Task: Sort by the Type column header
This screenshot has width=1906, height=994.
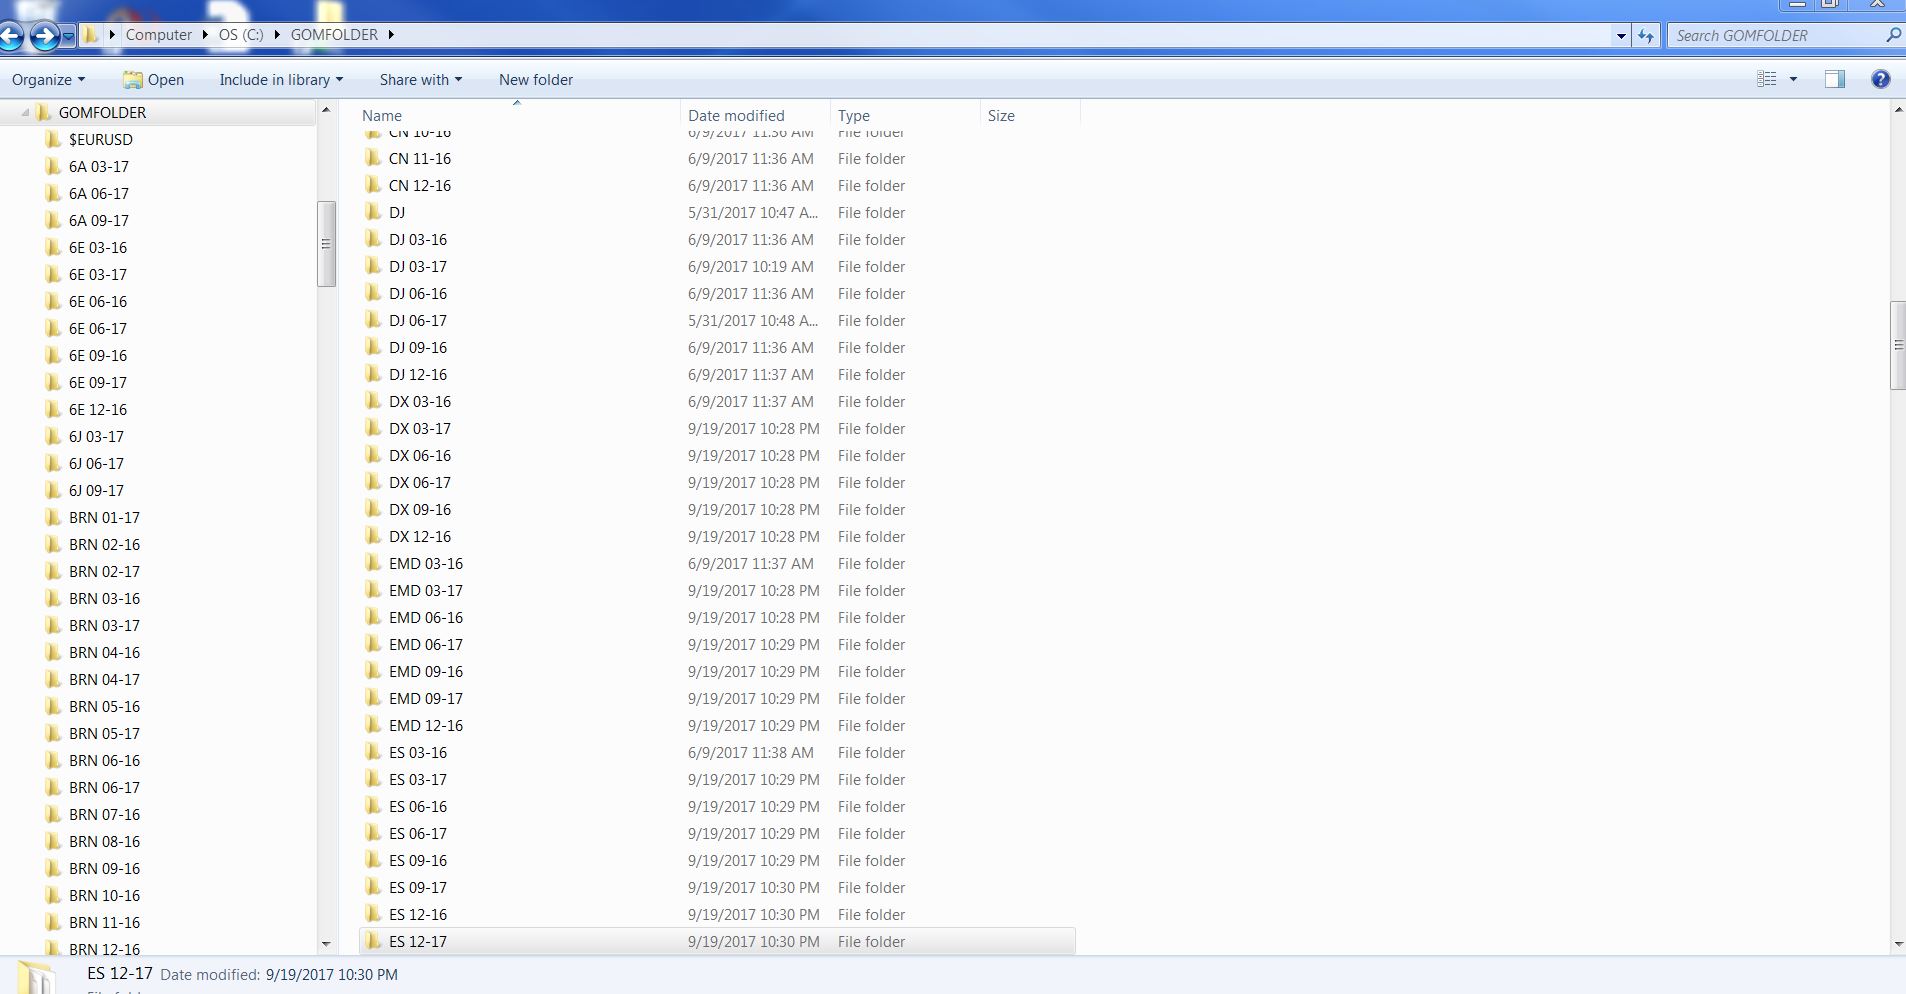Action: 853,116
